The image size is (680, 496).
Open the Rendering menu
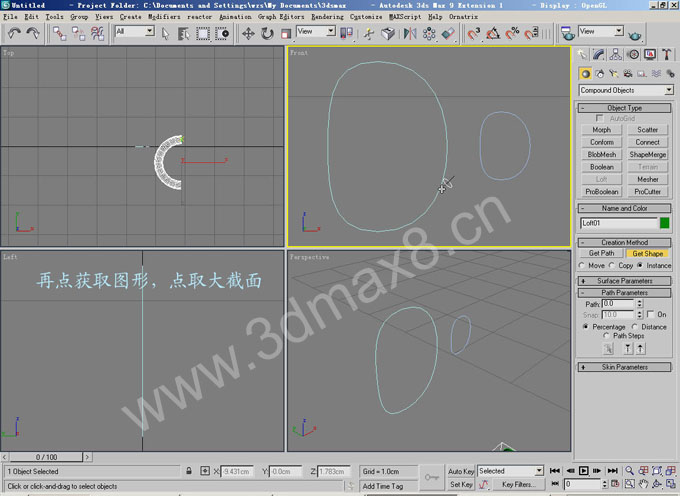(x=327, y=17)
